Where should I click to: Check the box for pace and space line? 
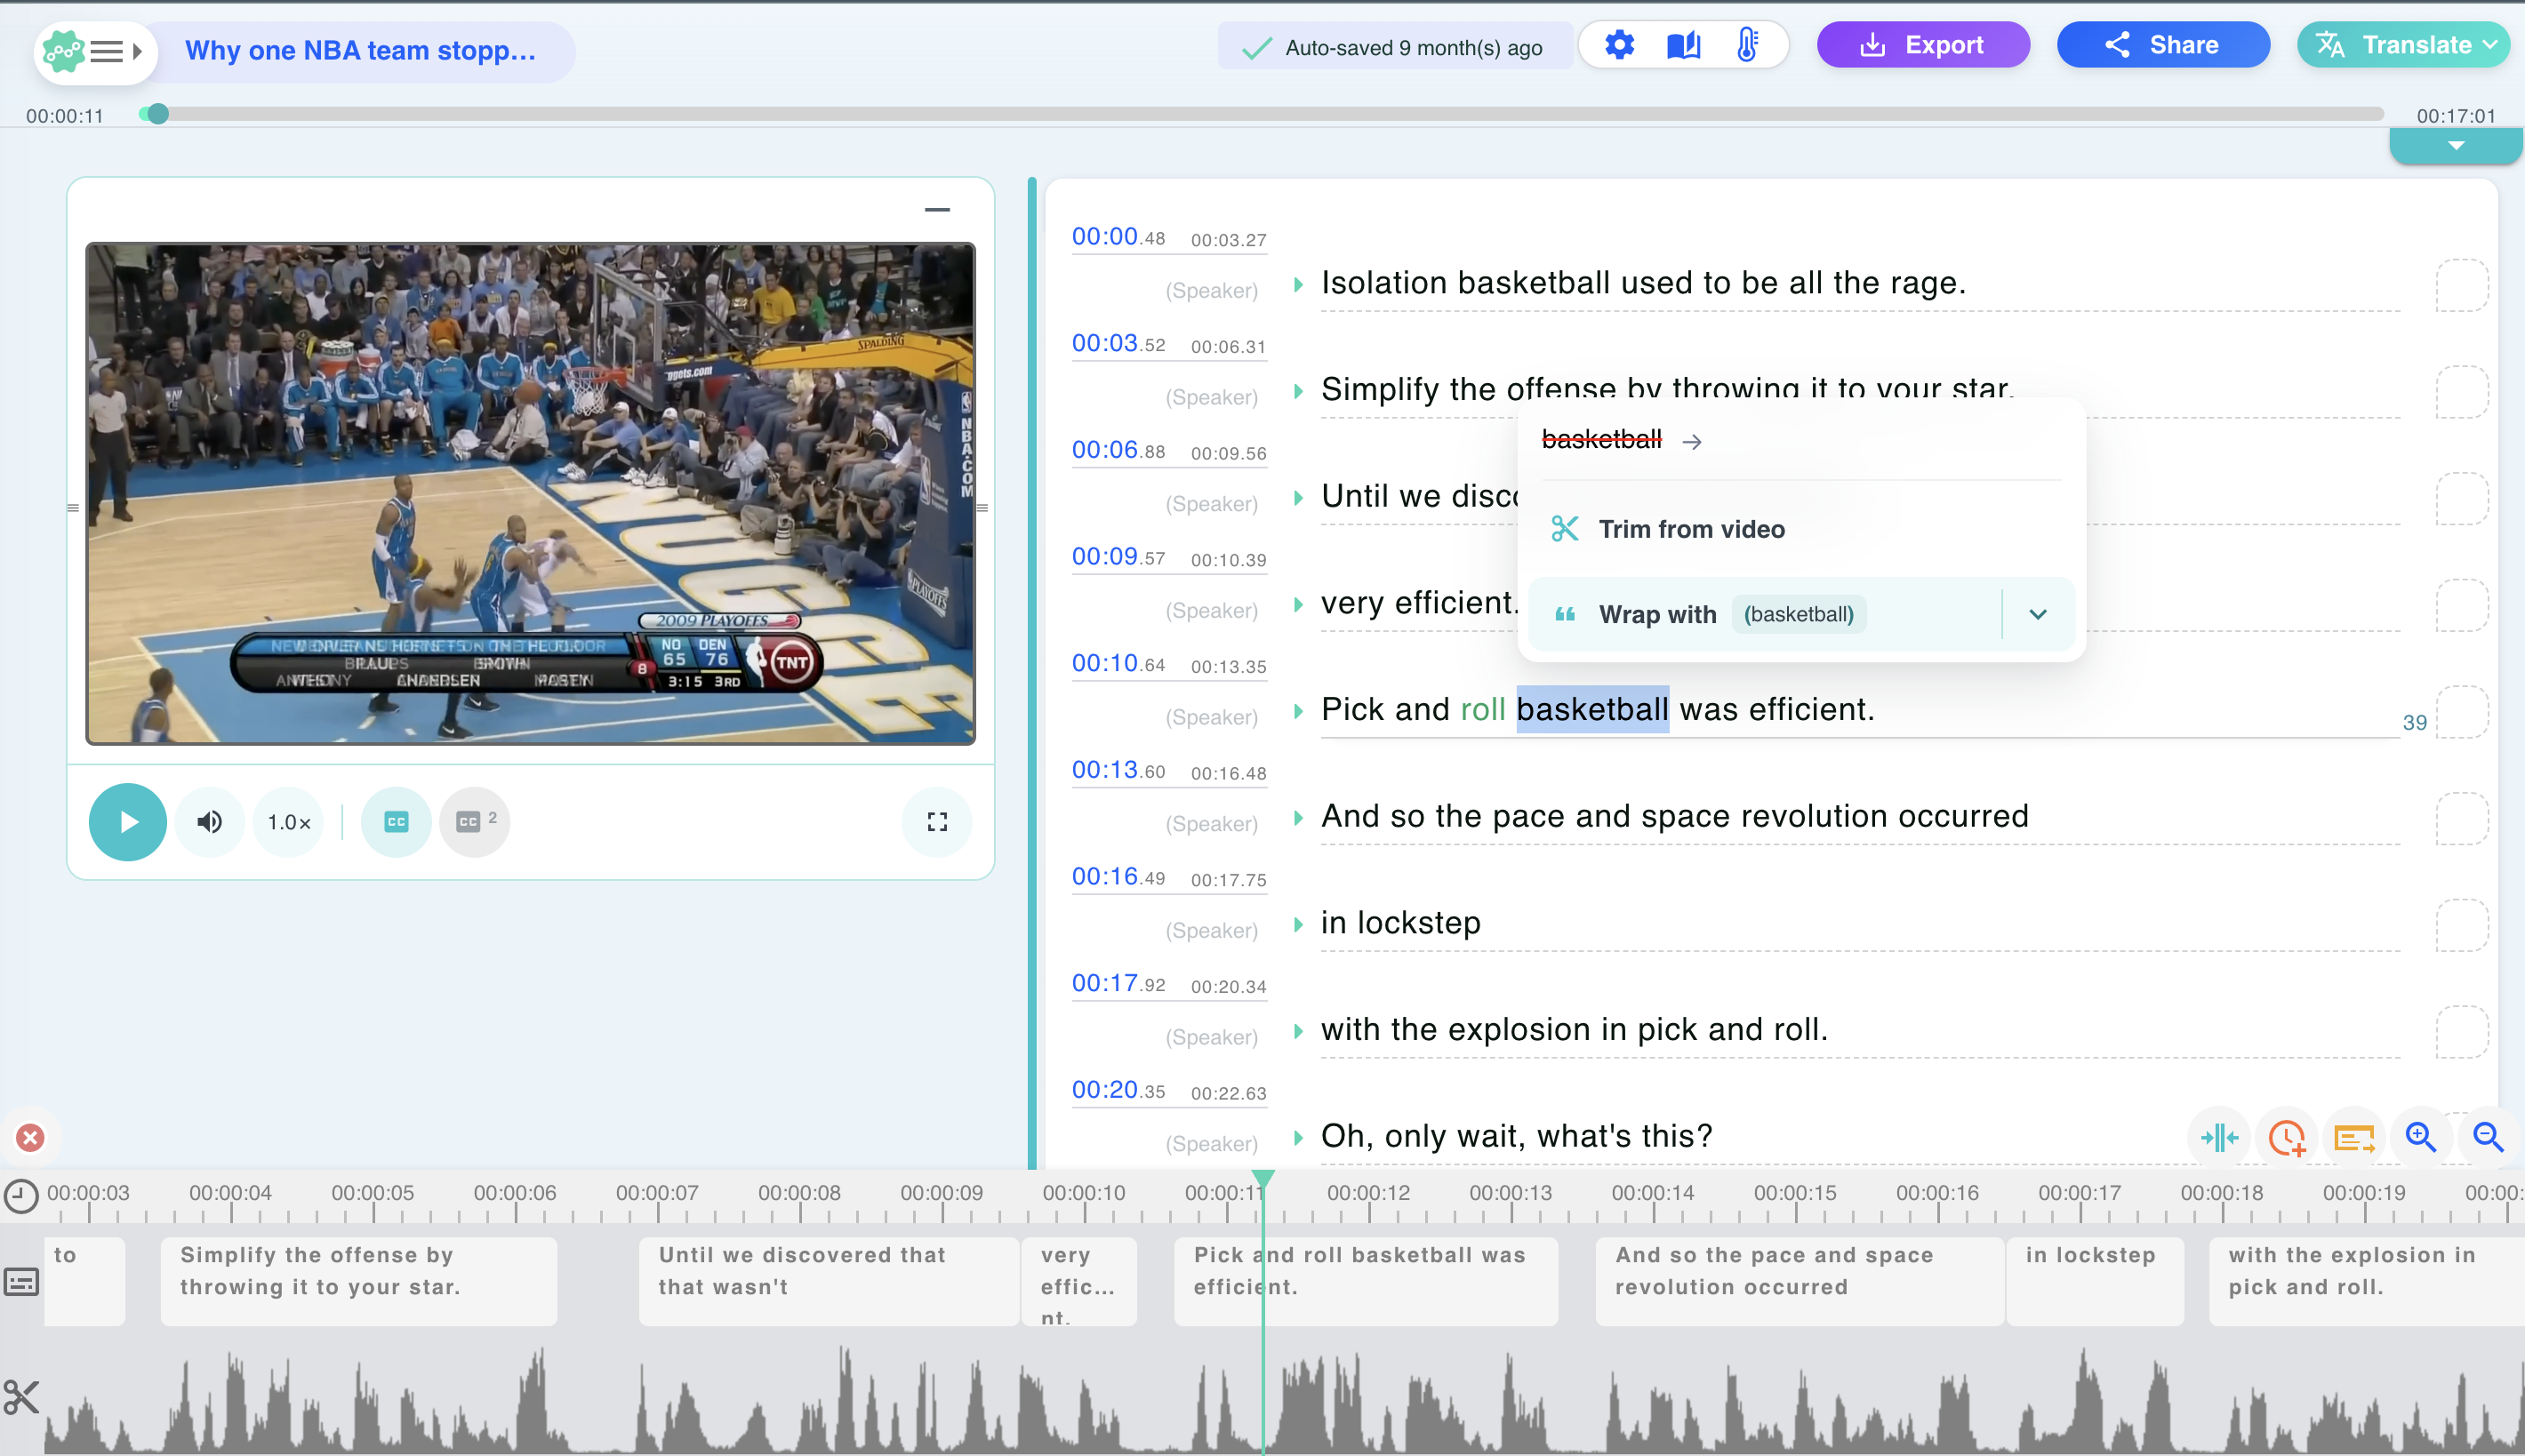2461,819
